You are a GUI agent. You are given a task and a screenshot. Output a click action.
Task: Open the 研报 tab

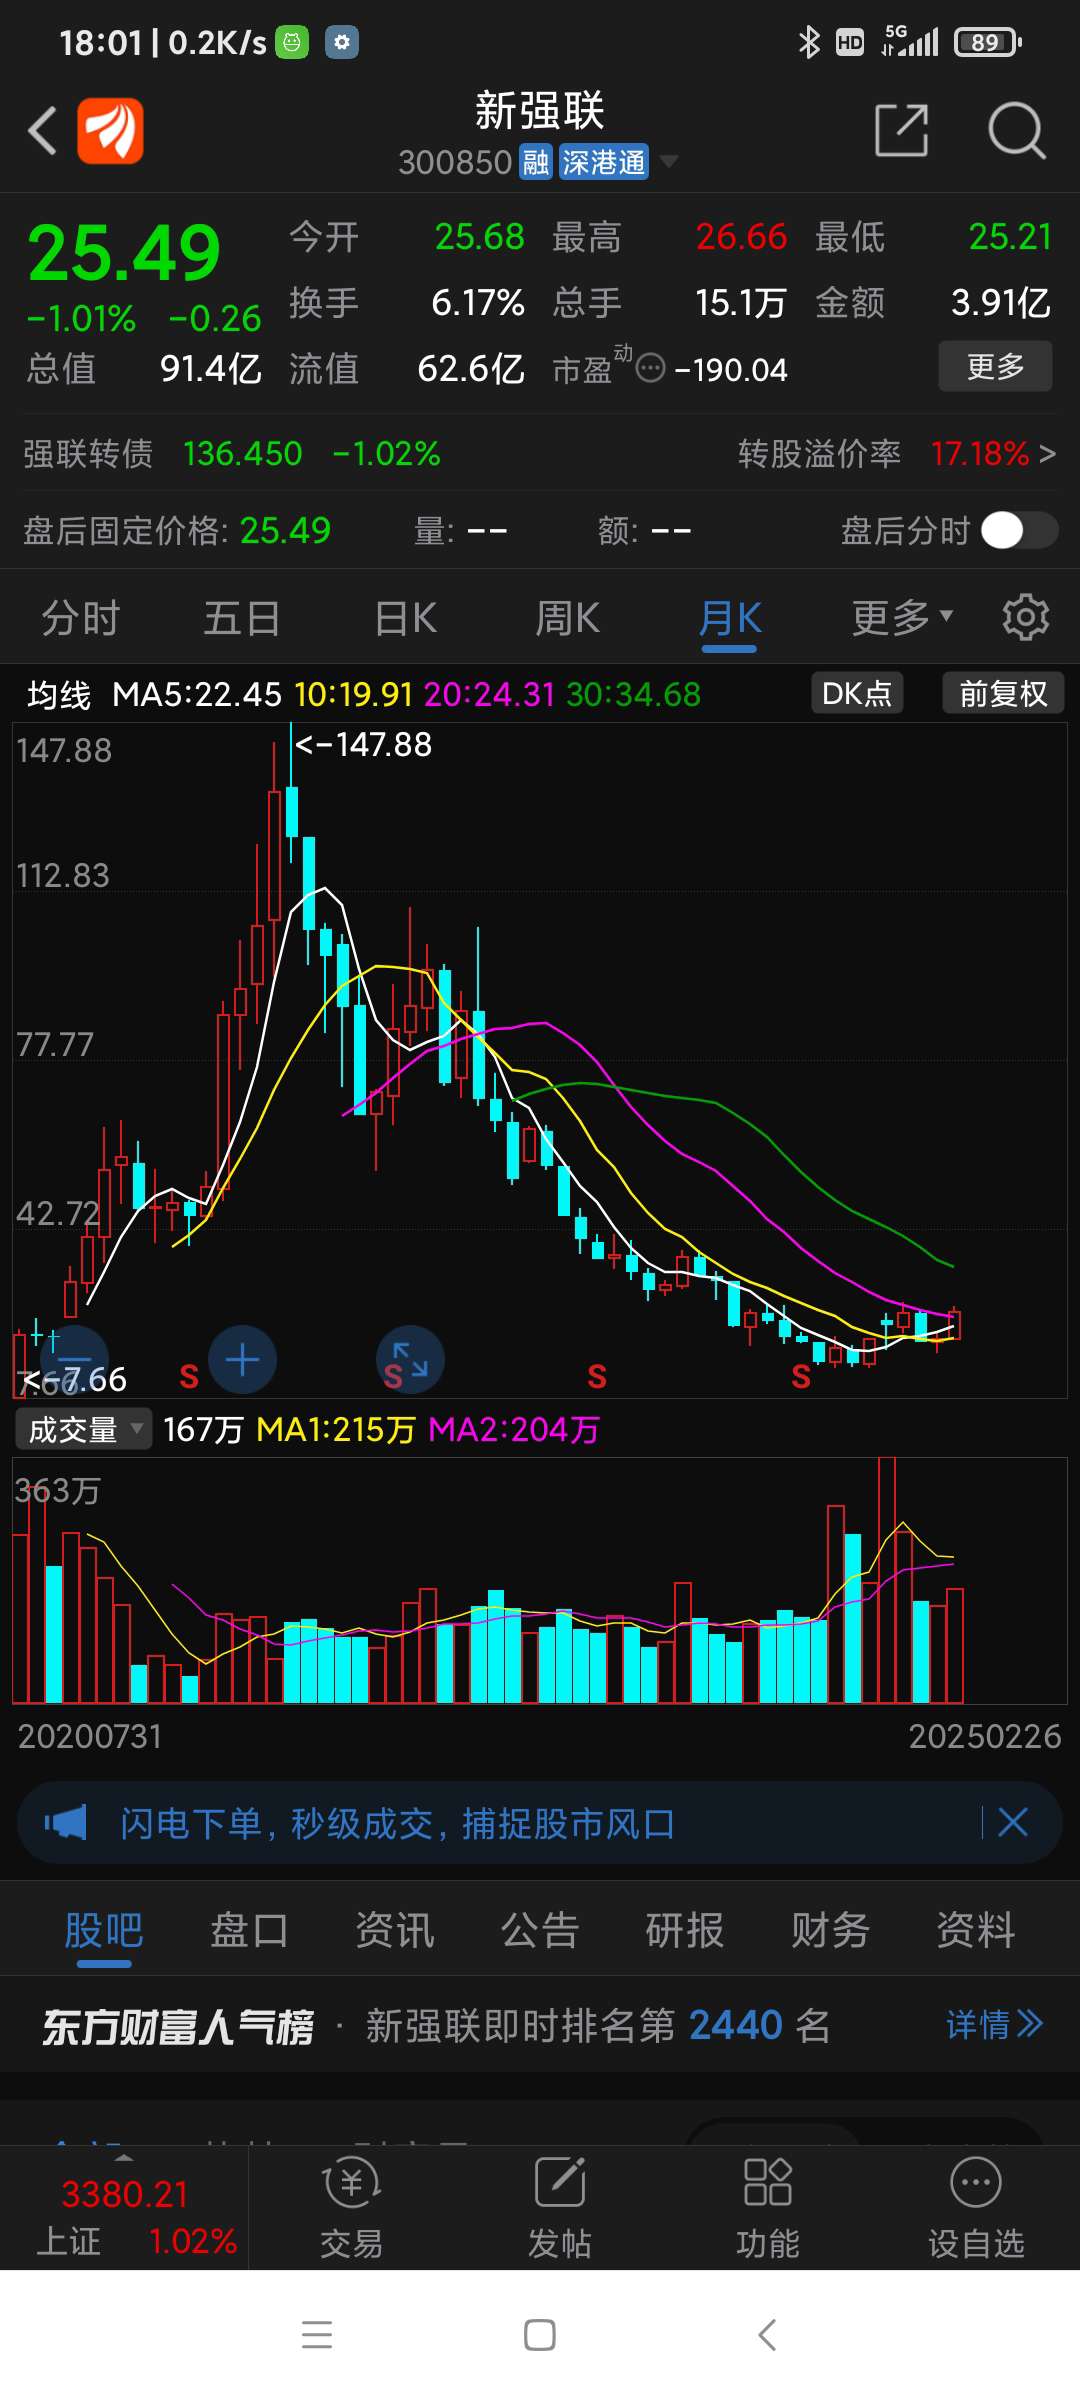pos(685,1929)
